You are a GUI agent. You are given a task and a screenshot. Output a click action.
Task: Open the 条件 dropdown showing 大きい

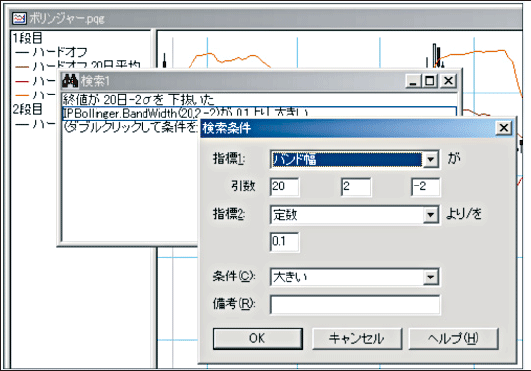[431, 277]
